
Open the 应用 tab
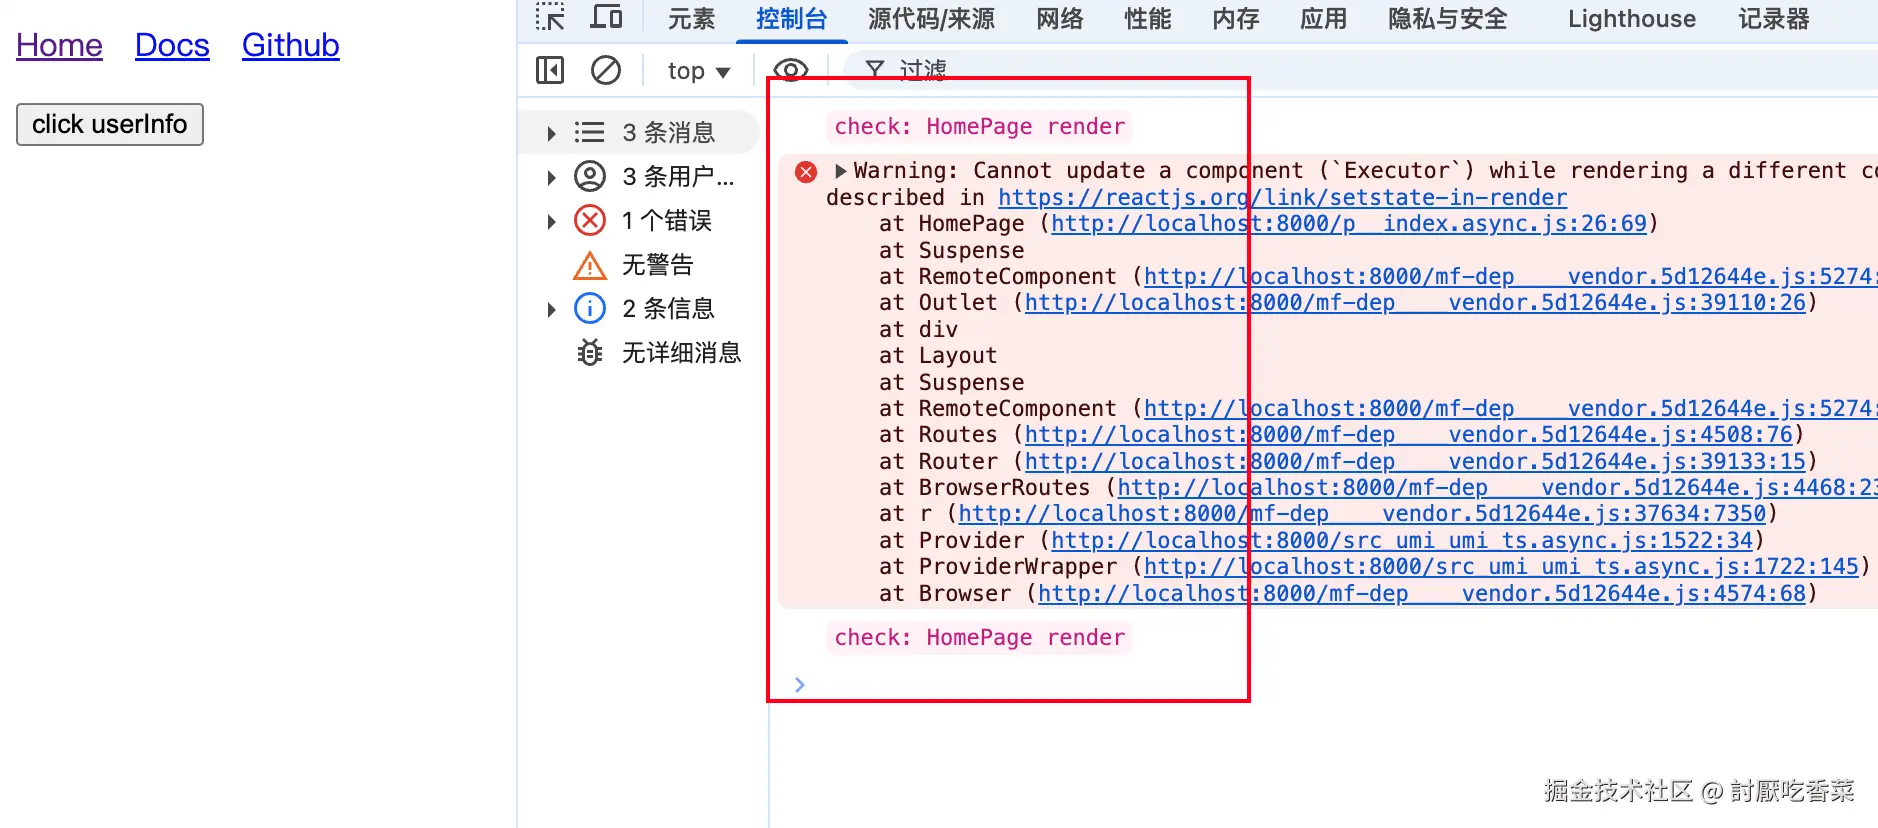(1324, 19)
